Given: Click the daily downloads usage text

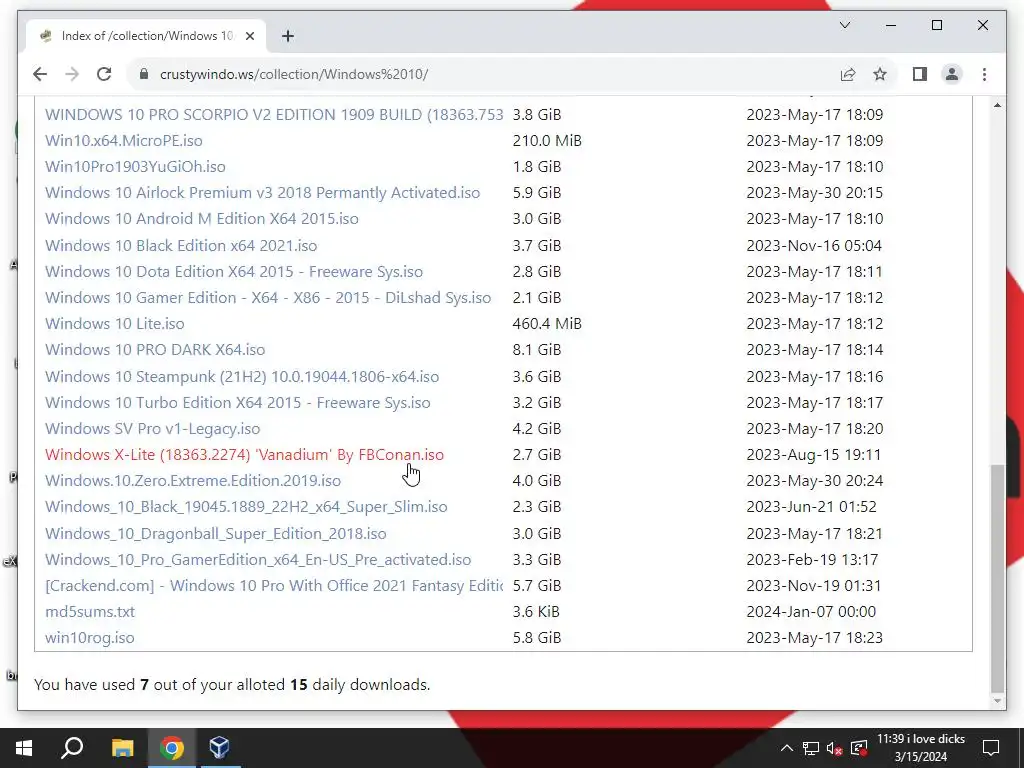Looking at the screenshot, I should click(232, 684).
